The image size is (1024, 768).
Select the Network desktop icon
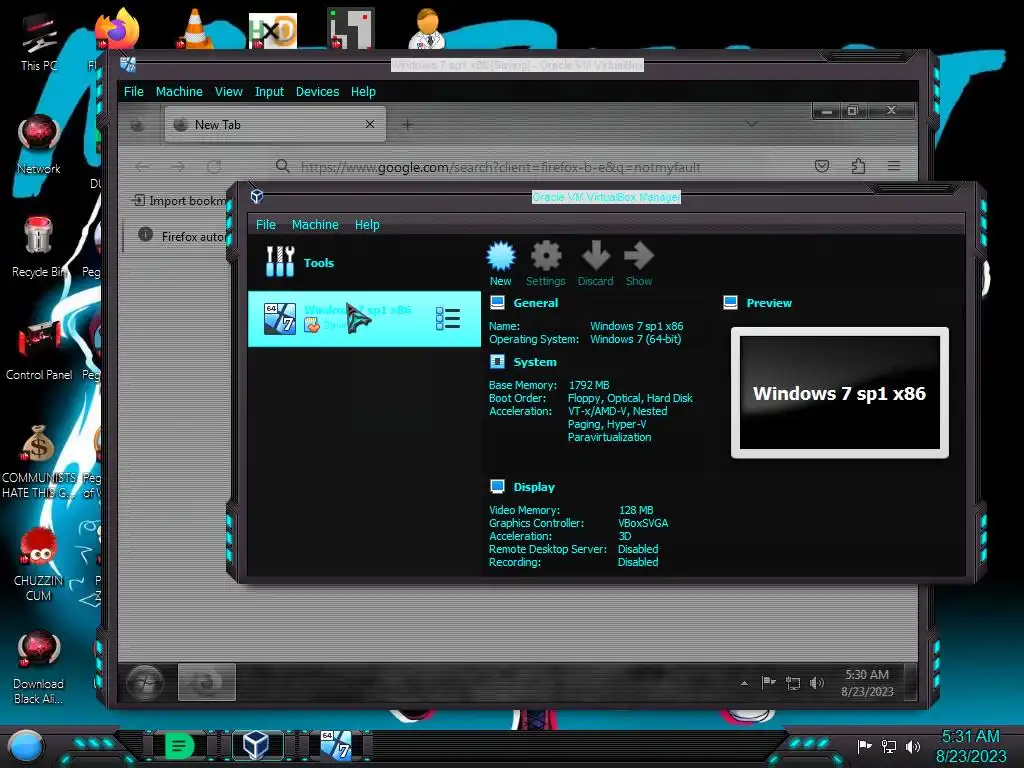[x=39, y=145]
